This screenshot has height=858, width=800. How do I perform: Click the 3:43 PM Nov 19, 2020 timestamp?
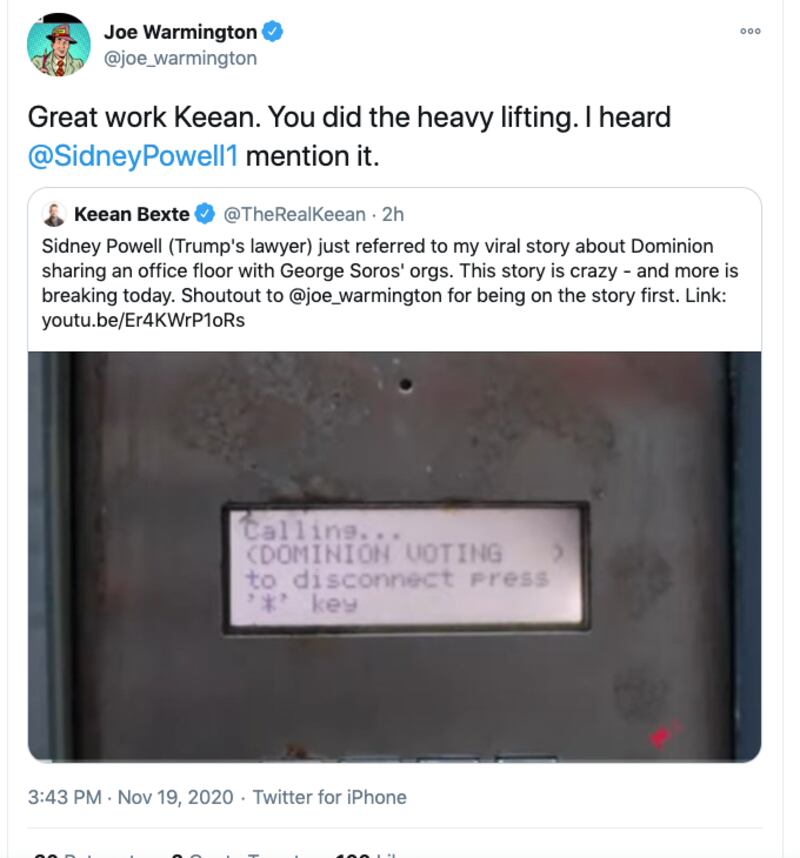pos(130,797)
